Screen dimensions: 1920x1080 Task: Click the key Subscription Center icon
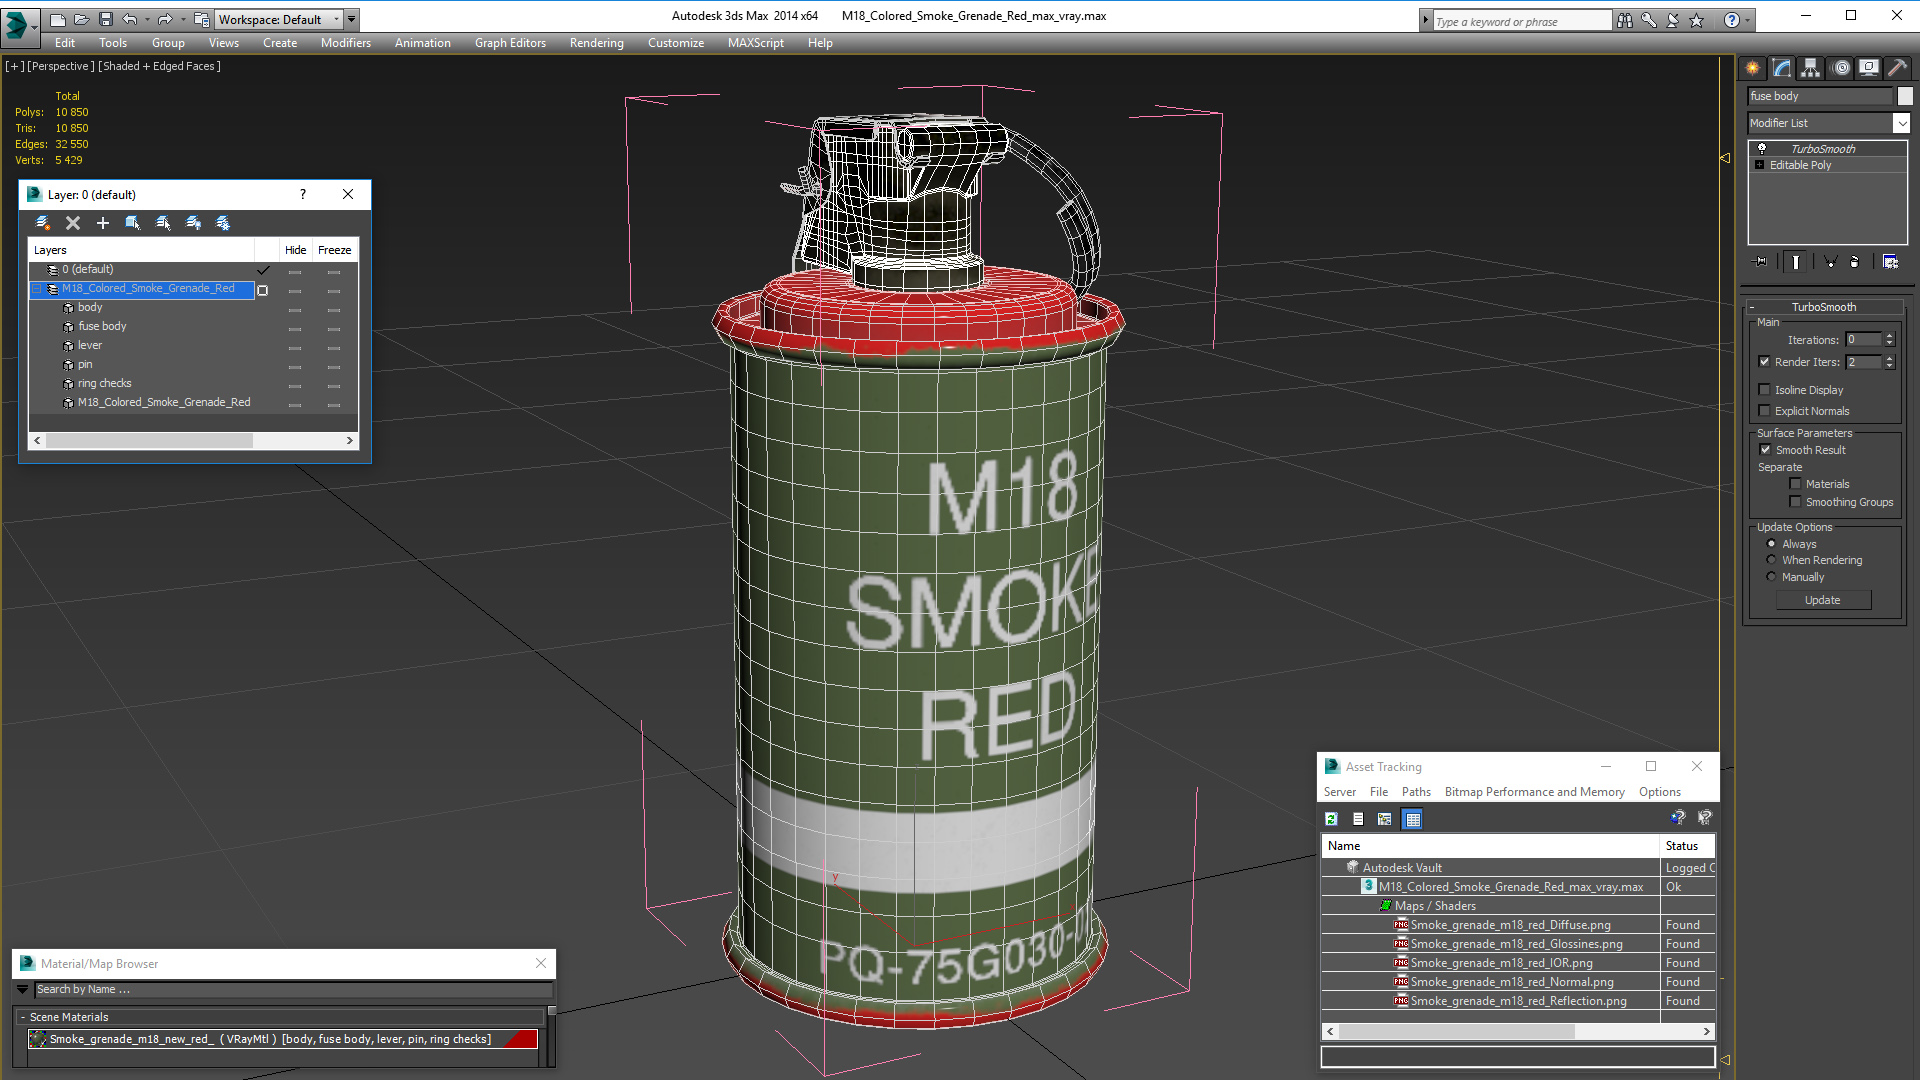(1649, 20)
